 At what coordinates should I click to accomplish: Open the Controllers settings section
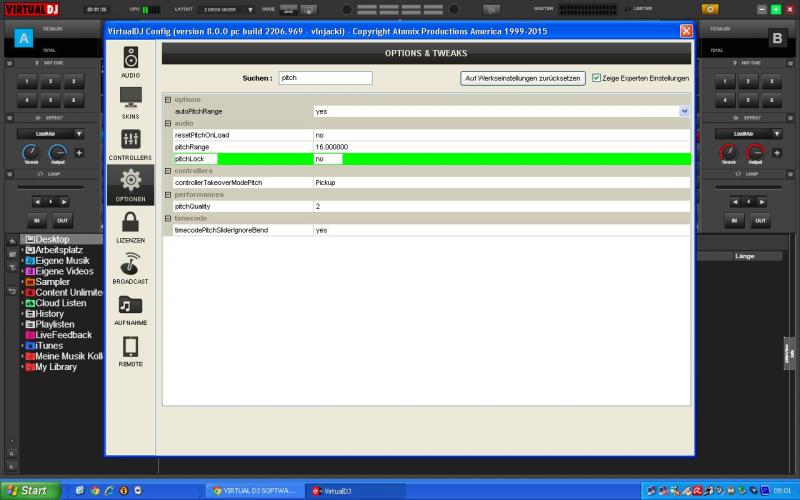130,145
